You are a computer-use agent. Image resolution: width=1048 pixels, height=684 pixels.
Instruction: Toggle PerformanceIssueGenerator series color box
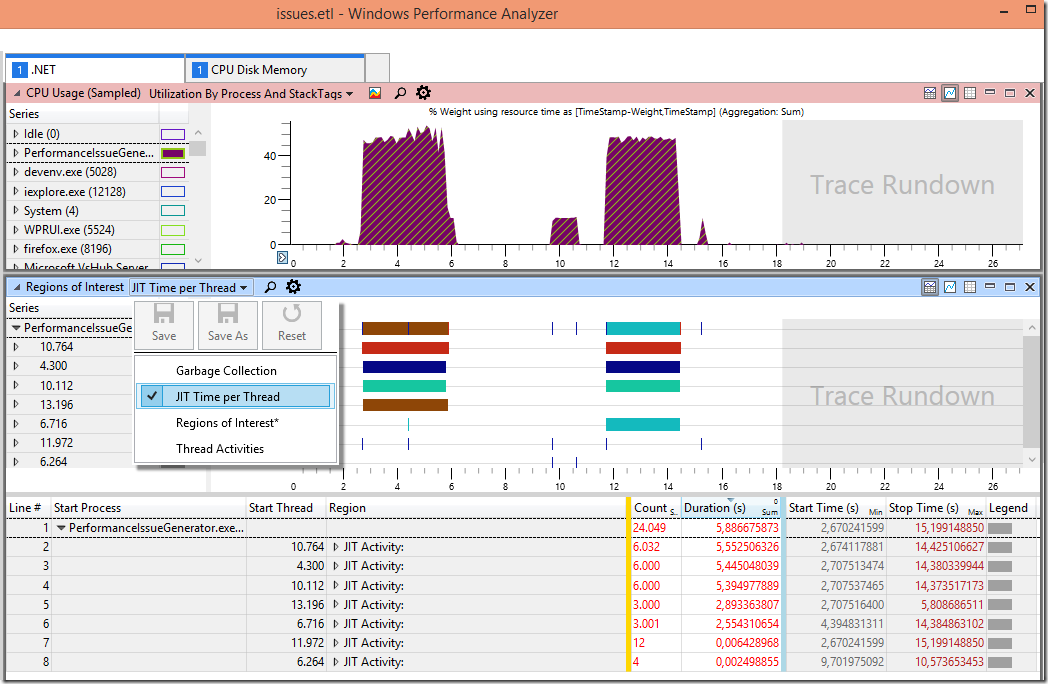[x=172, y=153]
